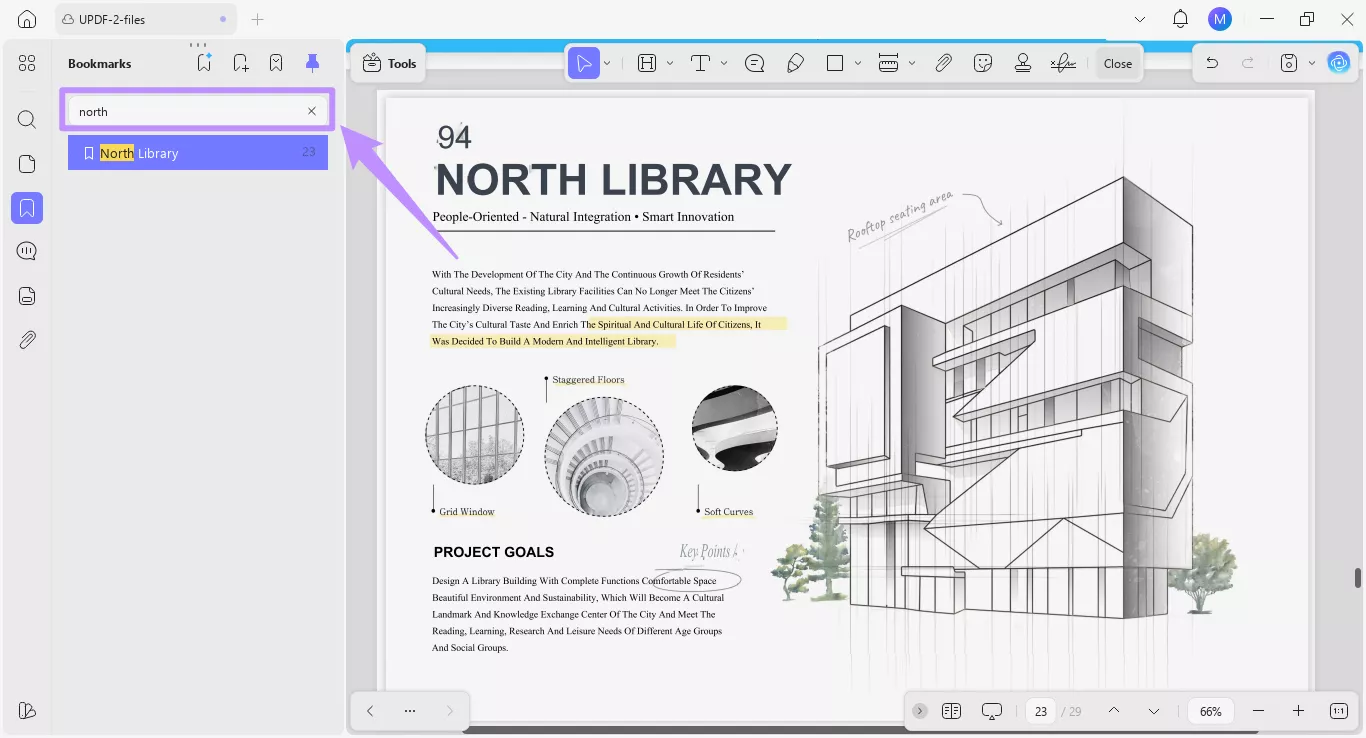Image resolution: width=1366 pixels, height=738 pixels.
Task: Attach a file with the paperclip tool
Action: [x=943, y=62]
